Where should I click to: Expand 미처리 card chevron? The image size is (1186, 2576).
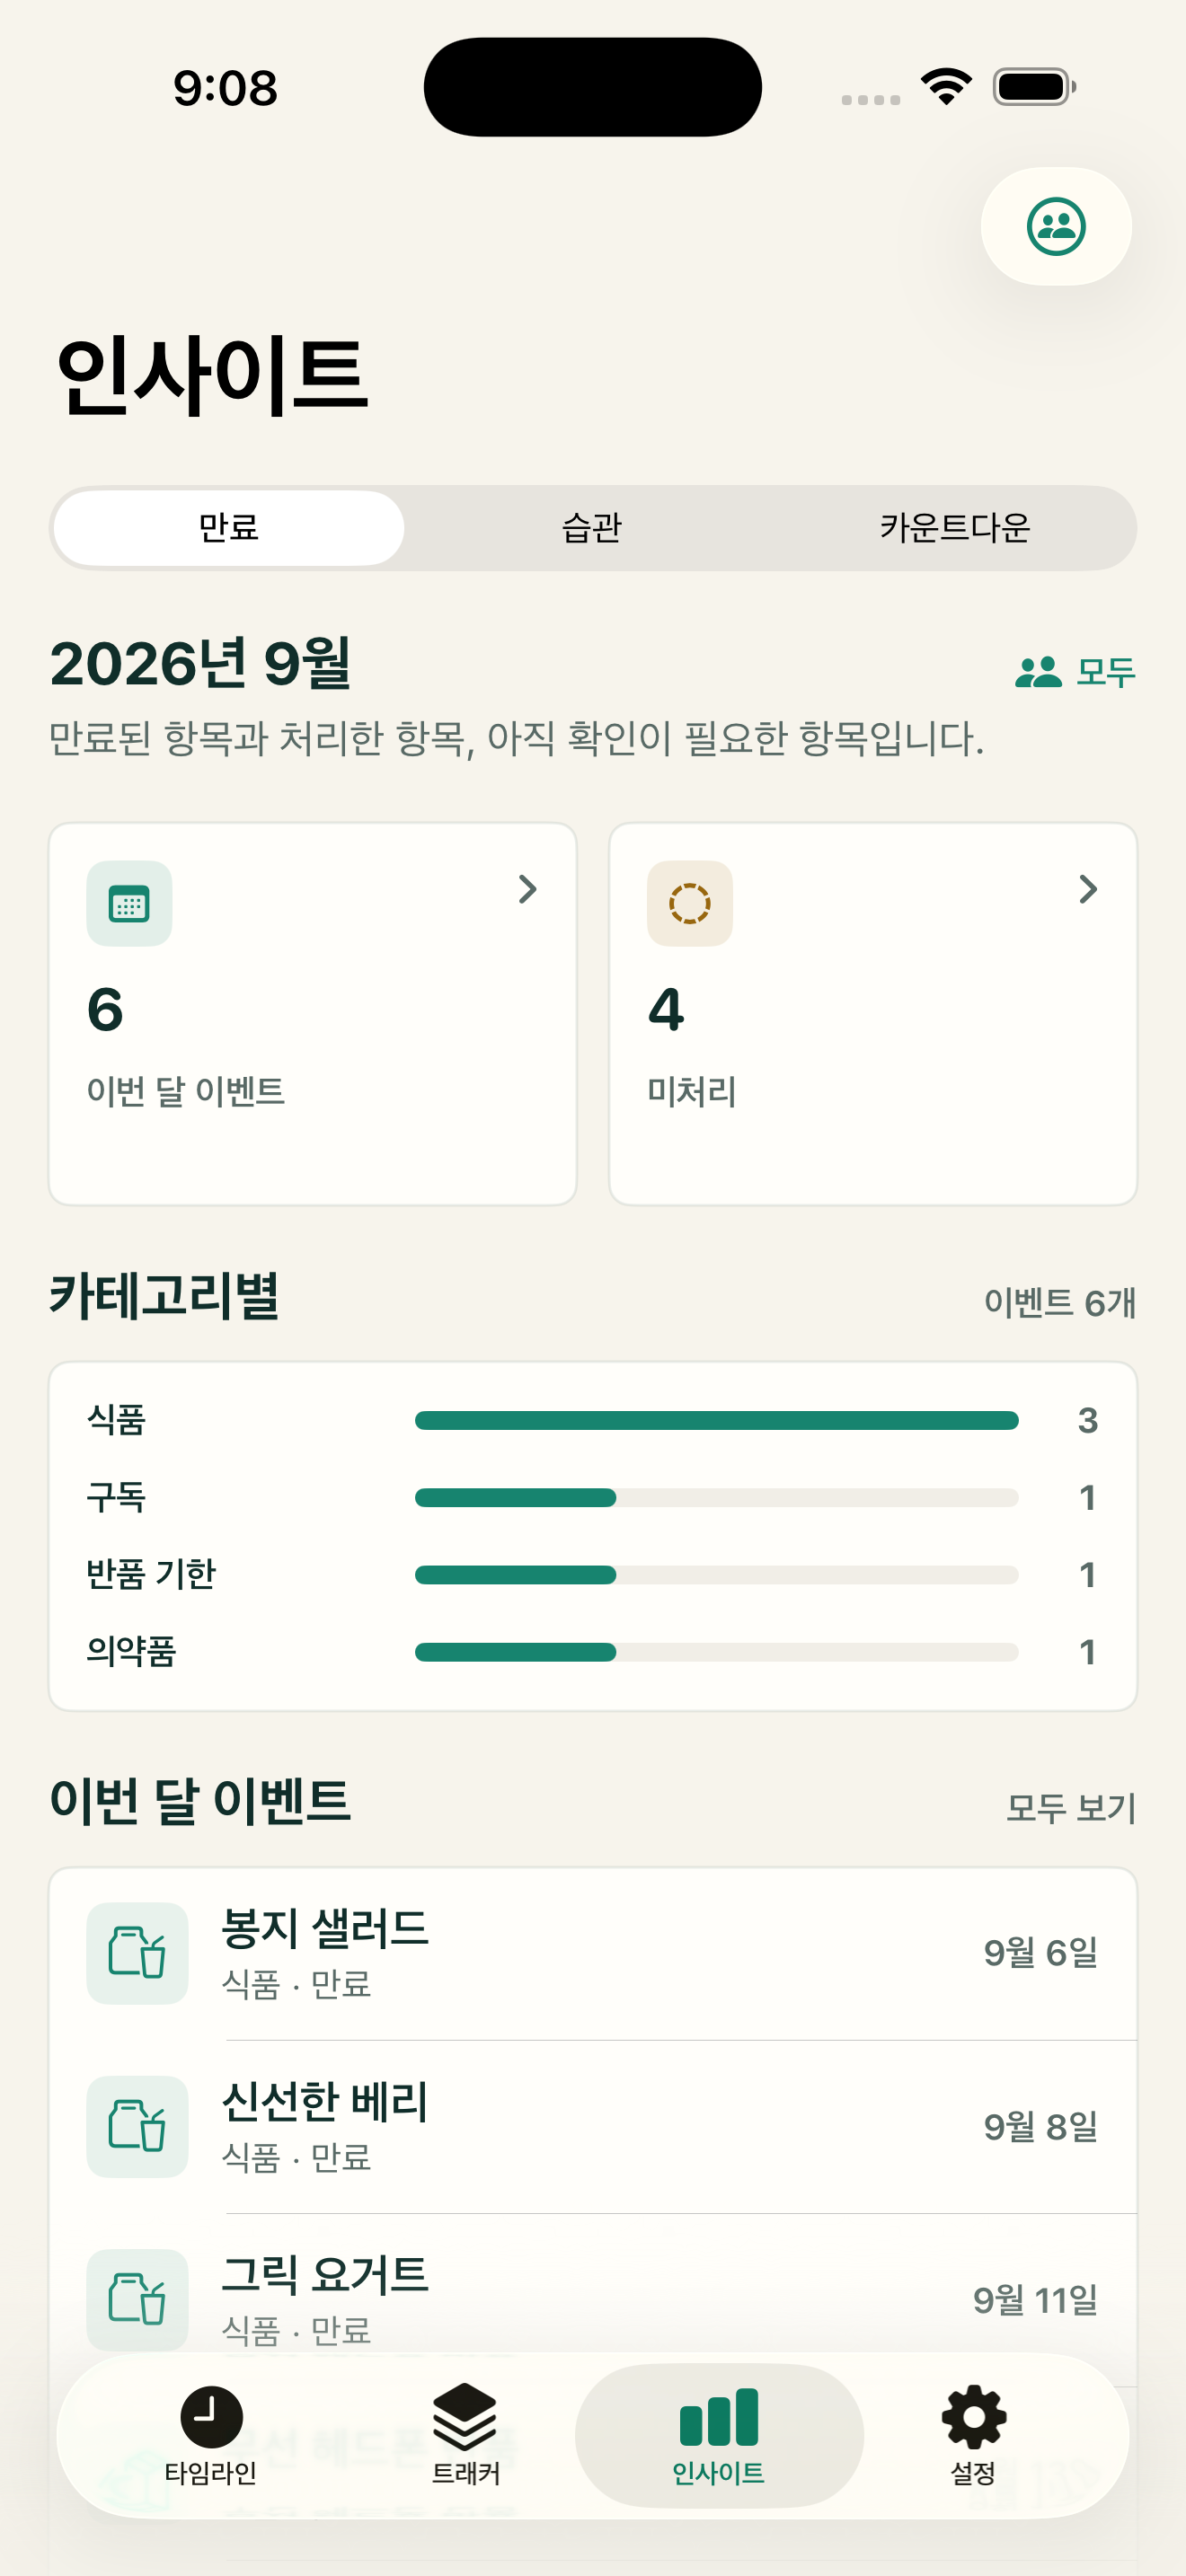point(1088,889)
